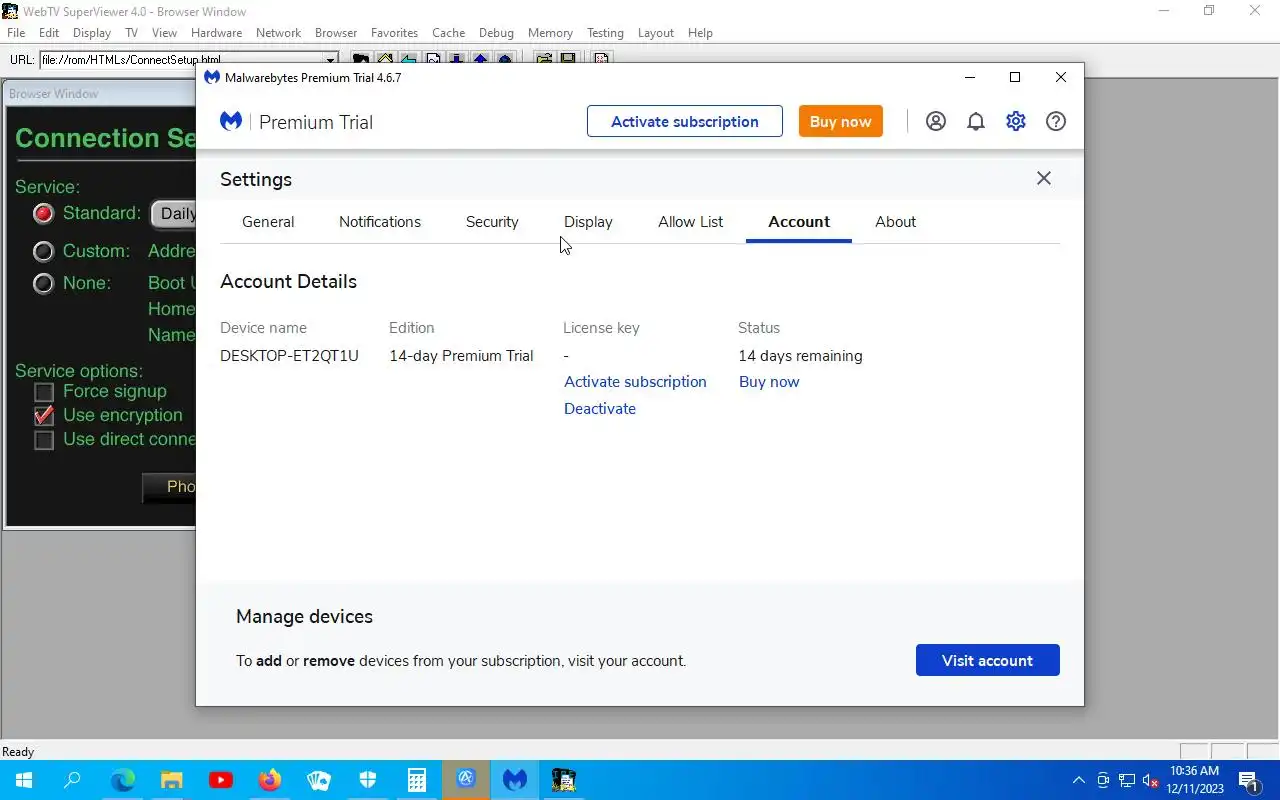
Task: Open the notifications bell in Malwarebytes
Action: (x=976, y=121)
